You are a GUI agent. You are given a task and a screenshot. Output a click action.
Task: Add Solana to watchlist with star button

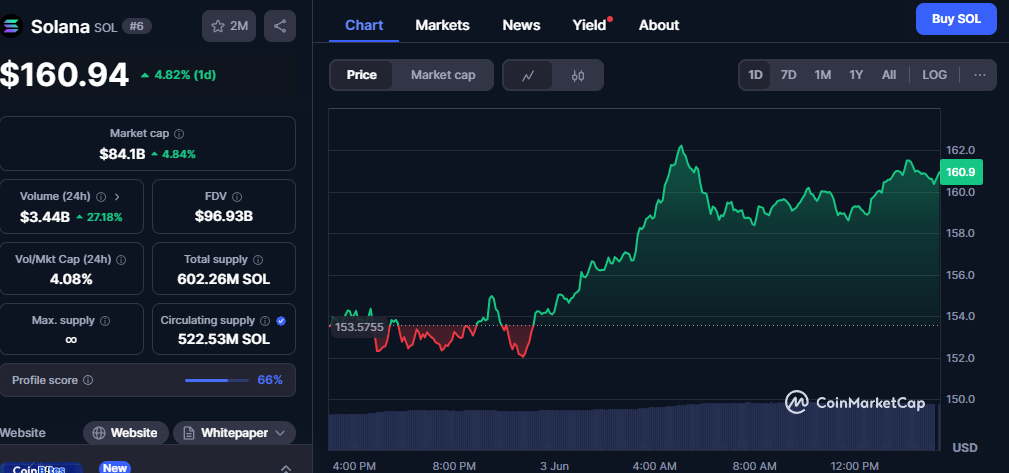pyautogui.click(x=230, y=26)
